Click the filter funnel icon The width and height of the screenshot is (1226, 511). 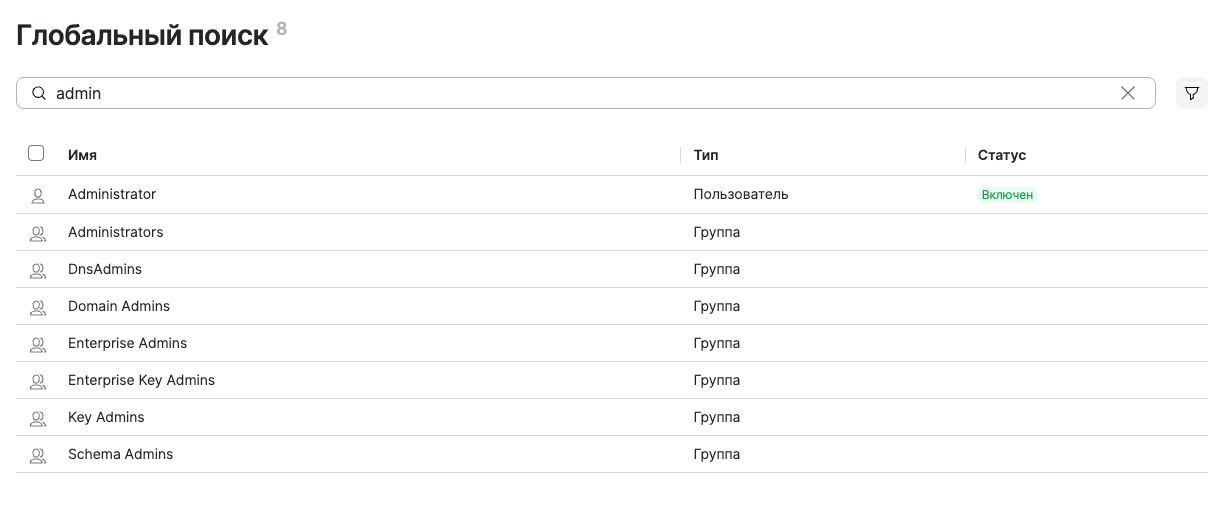(1191, 93)
